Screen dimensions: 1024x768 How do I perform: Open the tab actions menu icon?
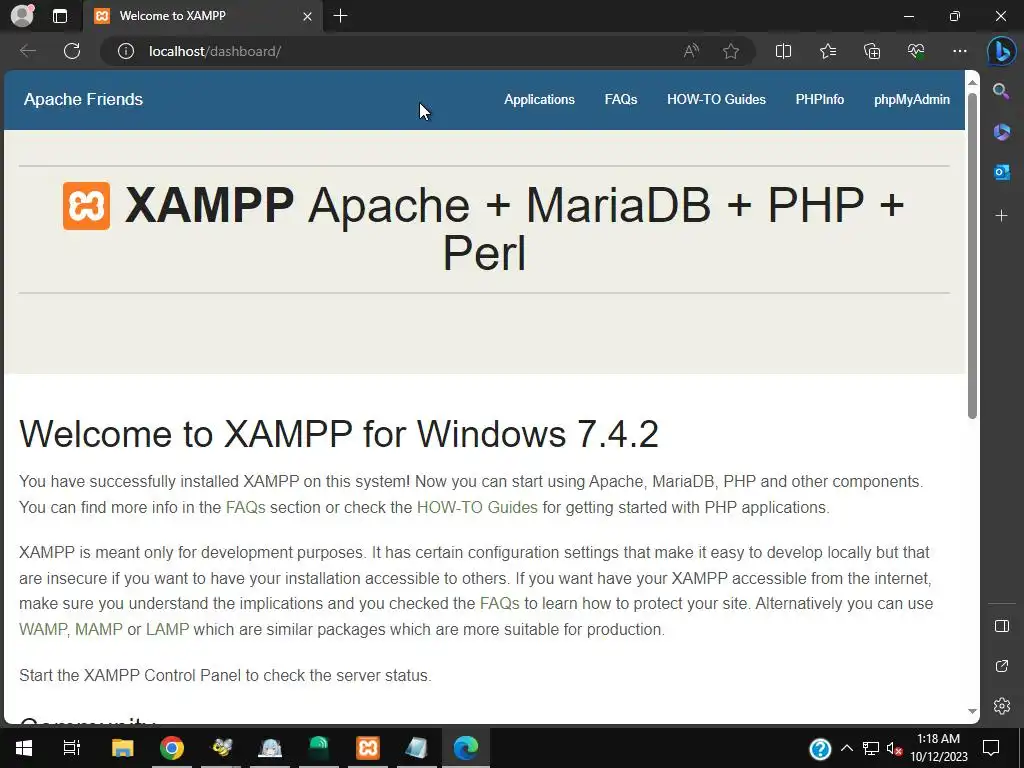pyautogui.click(x=59, y=16)
